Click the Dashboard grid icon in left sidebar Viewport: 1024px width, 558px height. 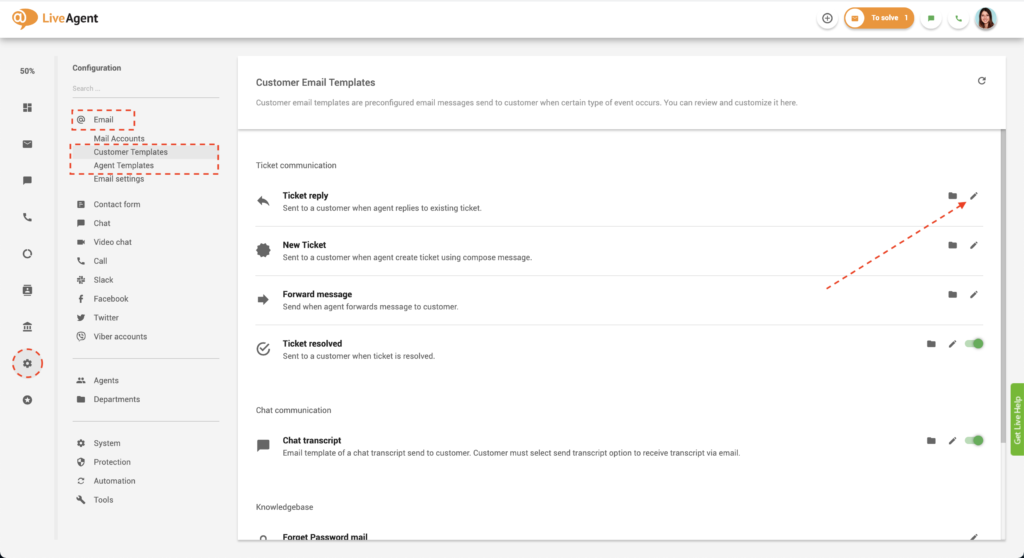tap(27, 108)
